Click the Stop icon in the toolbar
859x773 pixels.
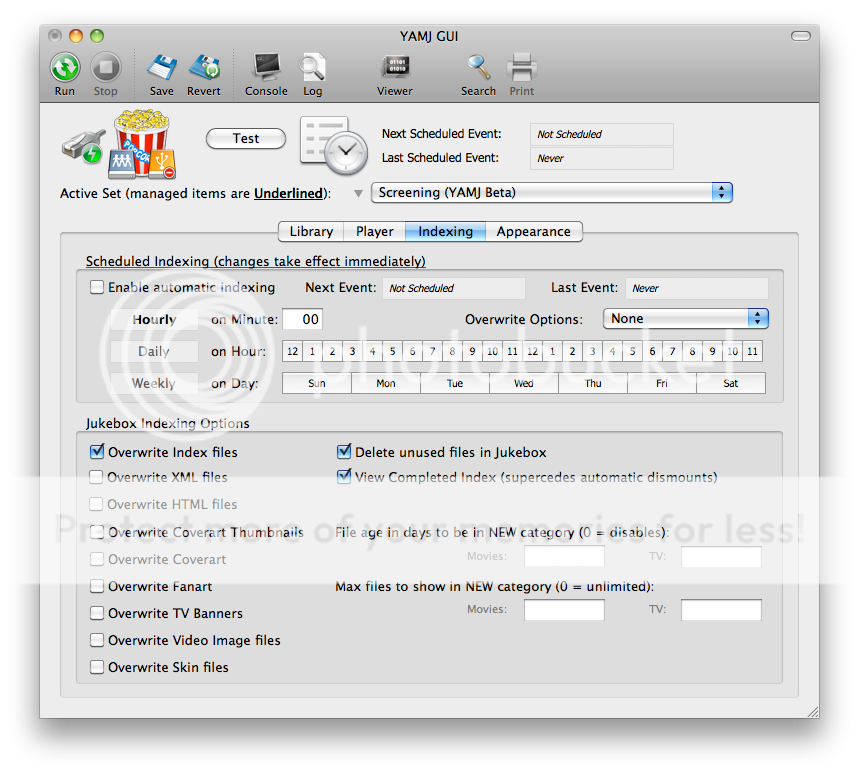(x=106, y=66)
